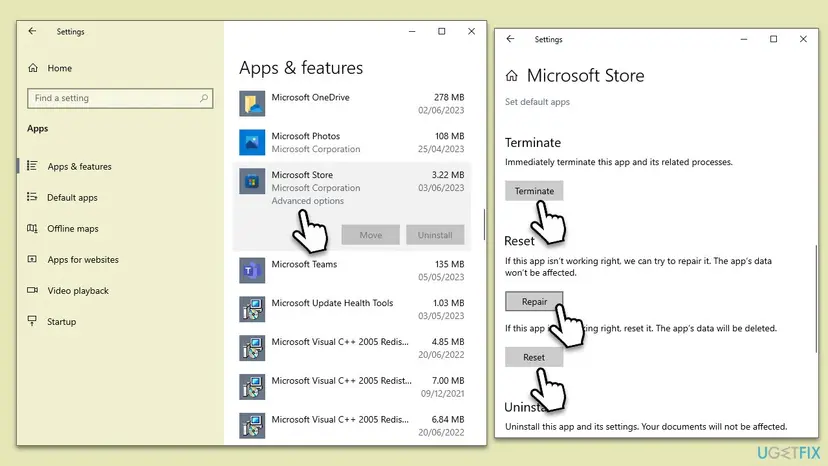Click back arrow in Microsoft Store settings window

tap(510, 39)
